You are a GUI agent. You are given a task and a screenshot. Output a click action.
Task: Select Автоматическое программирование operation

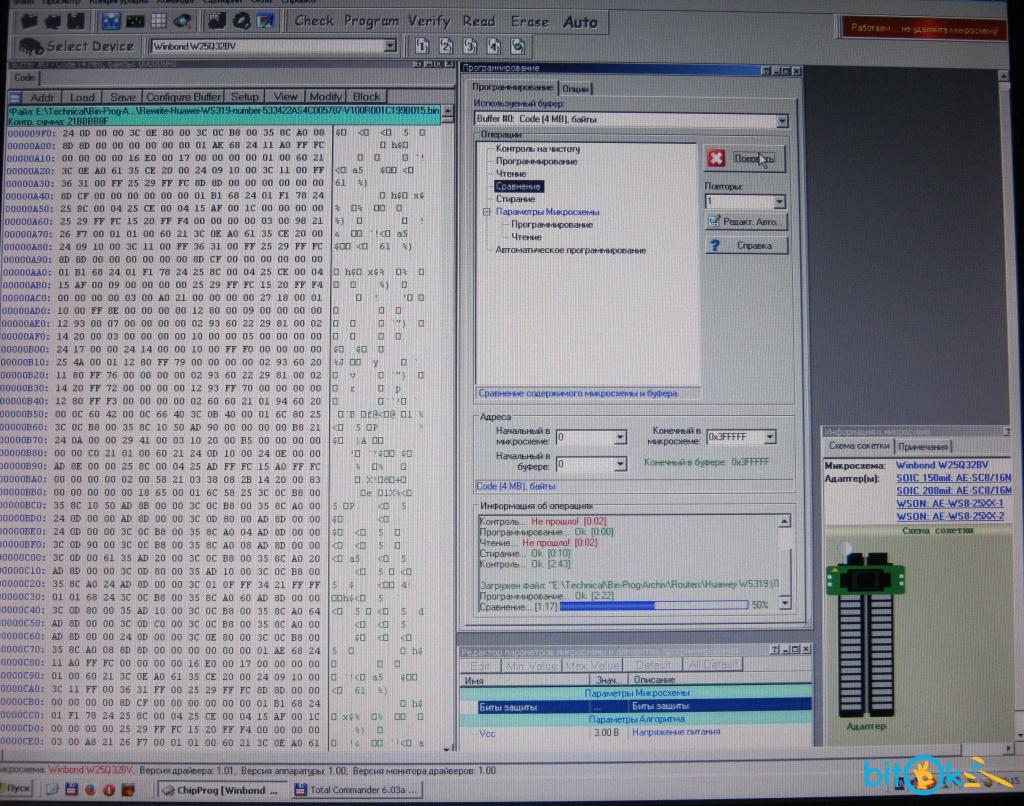pos(570,250)
